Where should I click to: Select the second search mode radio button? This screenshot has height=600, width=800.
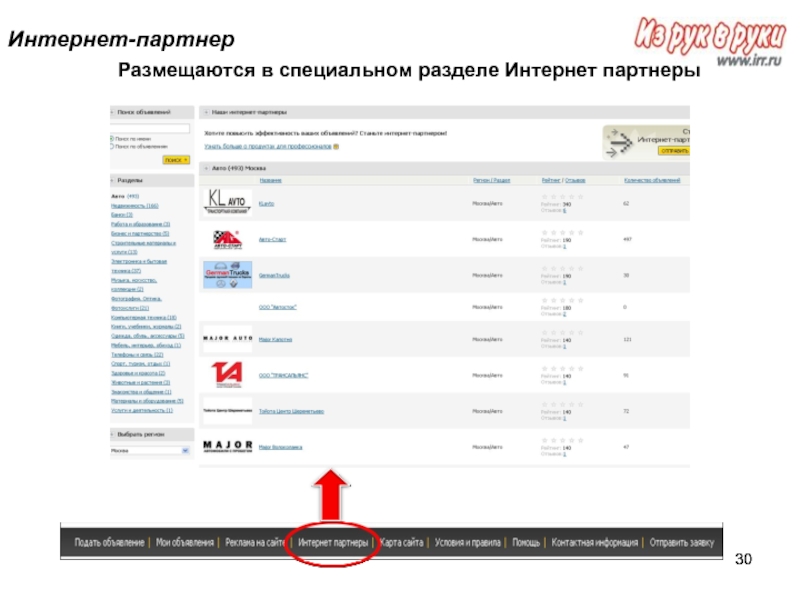click(x=112, y=146)
